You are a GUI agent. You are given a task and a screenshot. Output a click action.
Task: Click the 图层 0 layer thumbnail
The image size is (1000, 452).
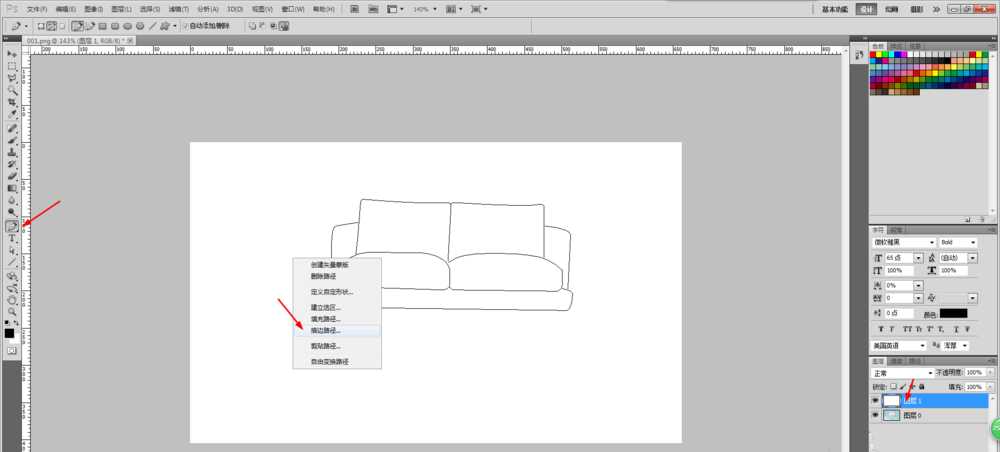[892, 415]
